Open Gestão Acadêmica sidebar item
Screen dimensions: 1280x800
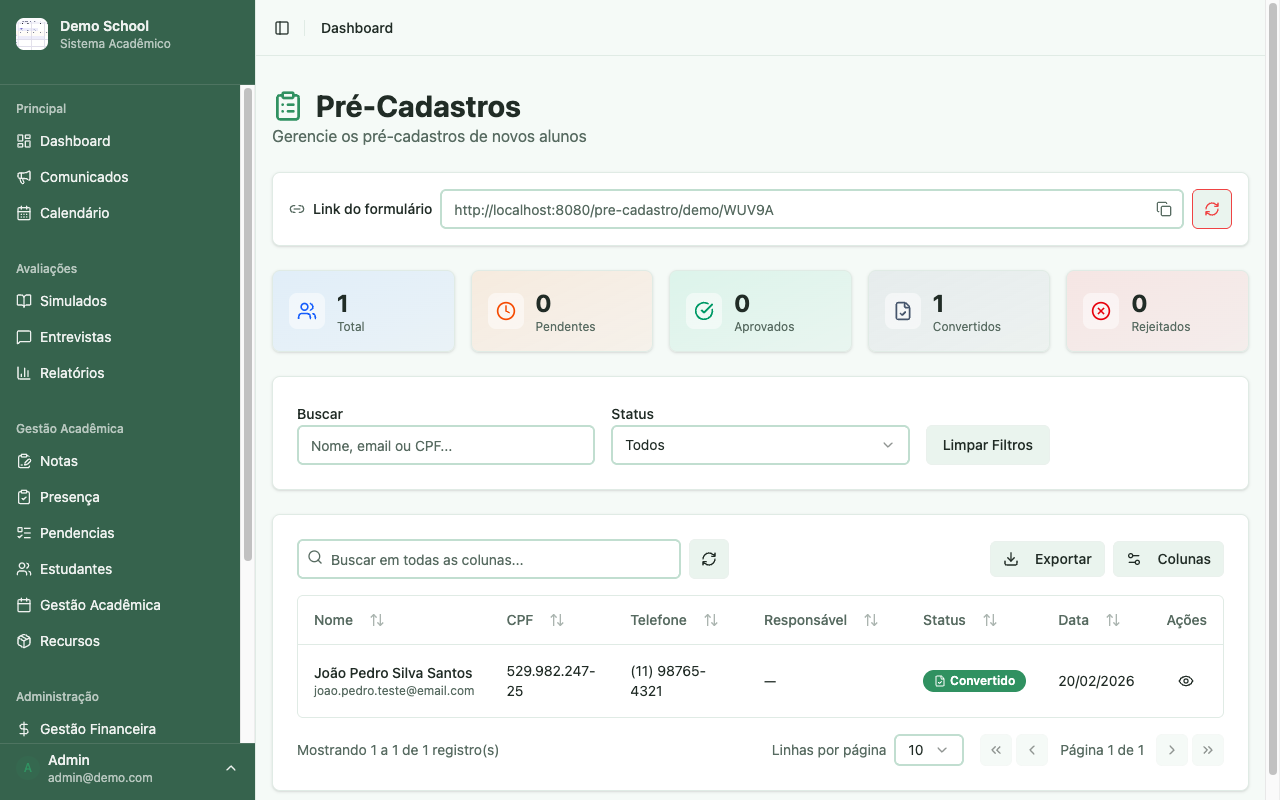pyautogui.click(x=120, y=605)
